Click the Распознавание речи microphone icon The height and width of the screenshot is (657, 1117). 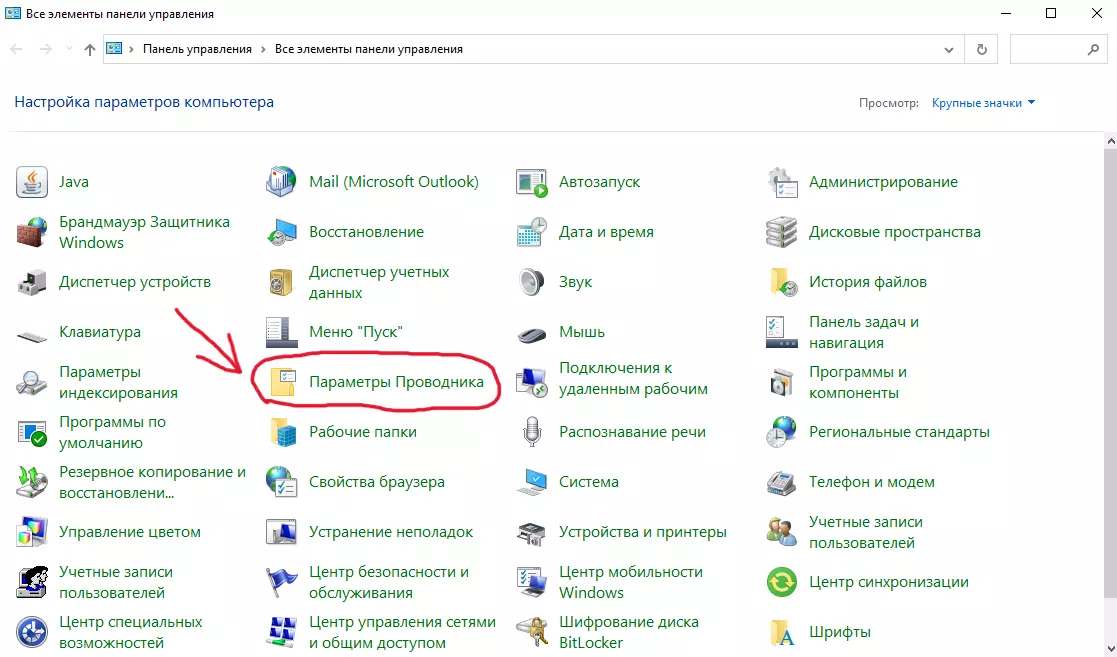coord(531,433)
